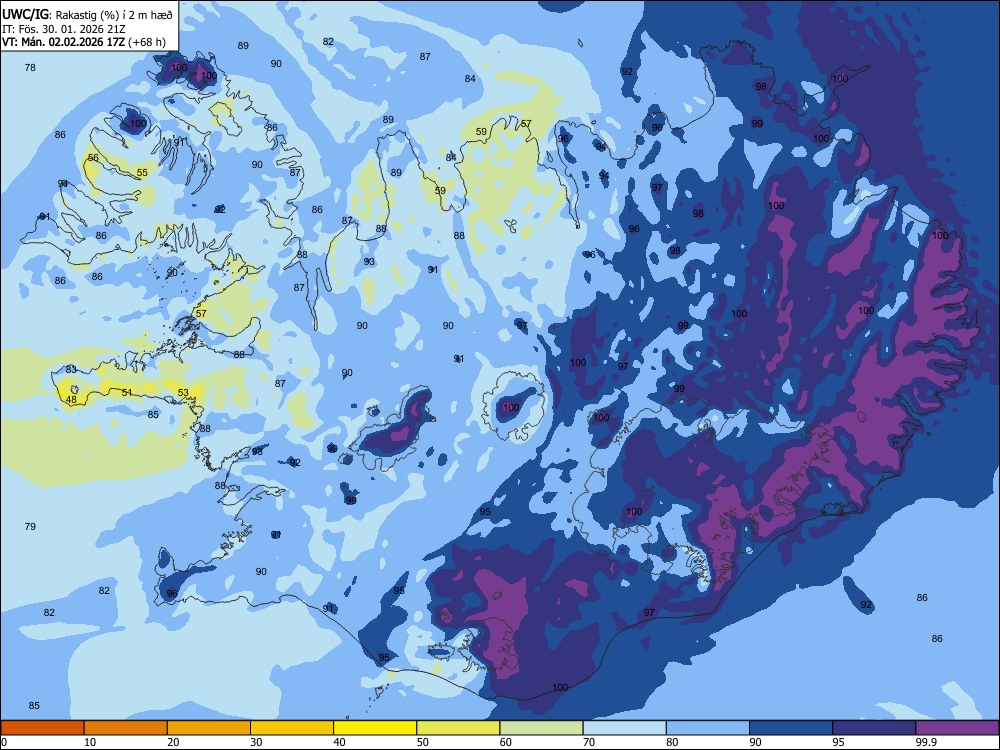Click the legend tick label "40"
This screenshot has height=750, width=1000.
(339, 742)
